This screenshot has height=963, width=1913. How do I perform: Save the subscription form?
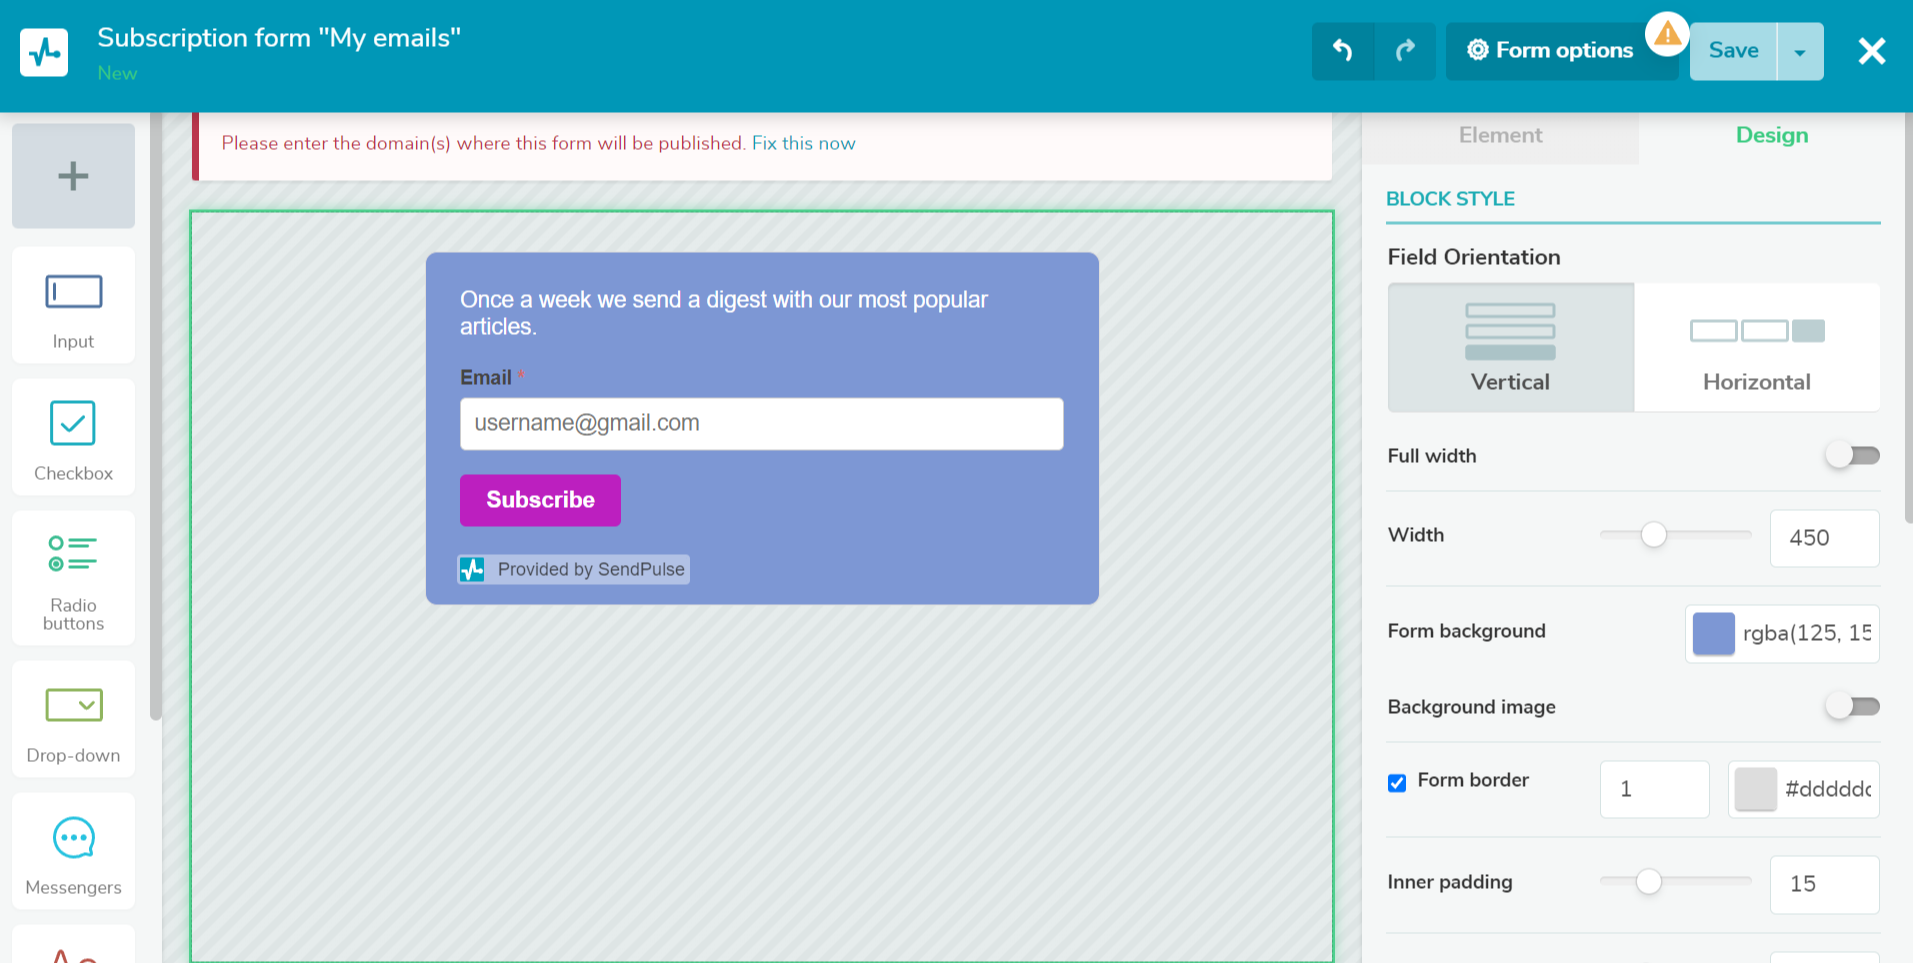[x=1733, y=51]
